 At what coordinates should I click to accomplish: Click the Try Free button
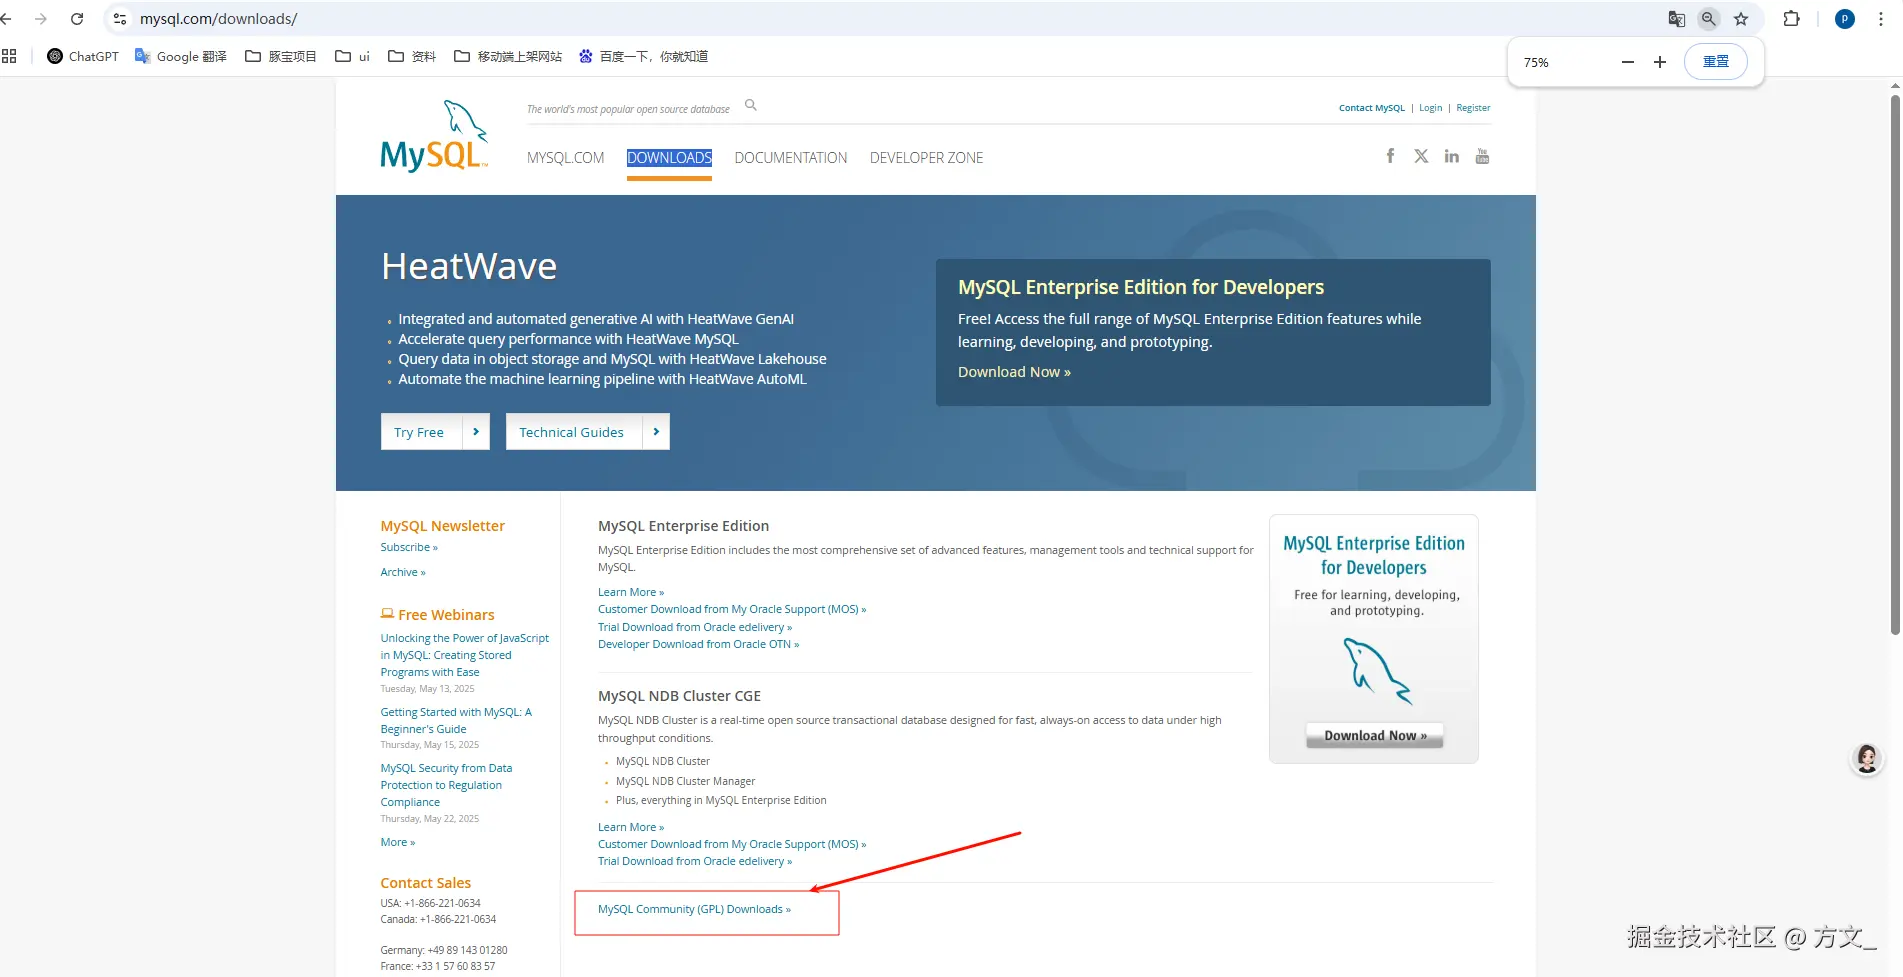(x=435, y=432)
